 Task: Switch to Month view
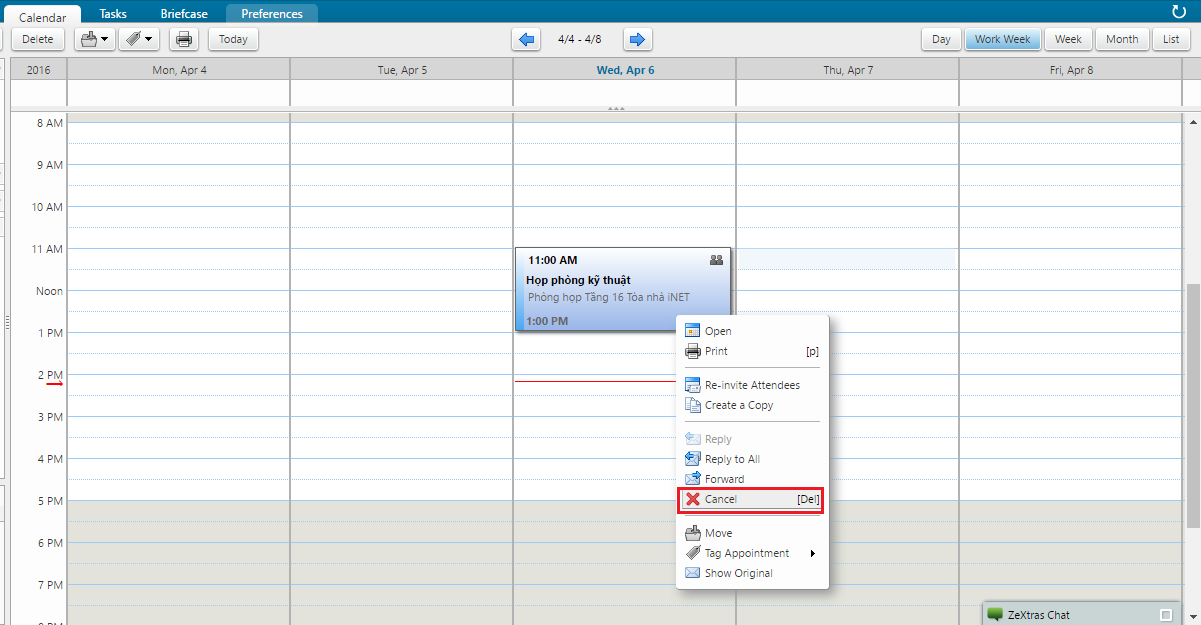pos(1122,39)
